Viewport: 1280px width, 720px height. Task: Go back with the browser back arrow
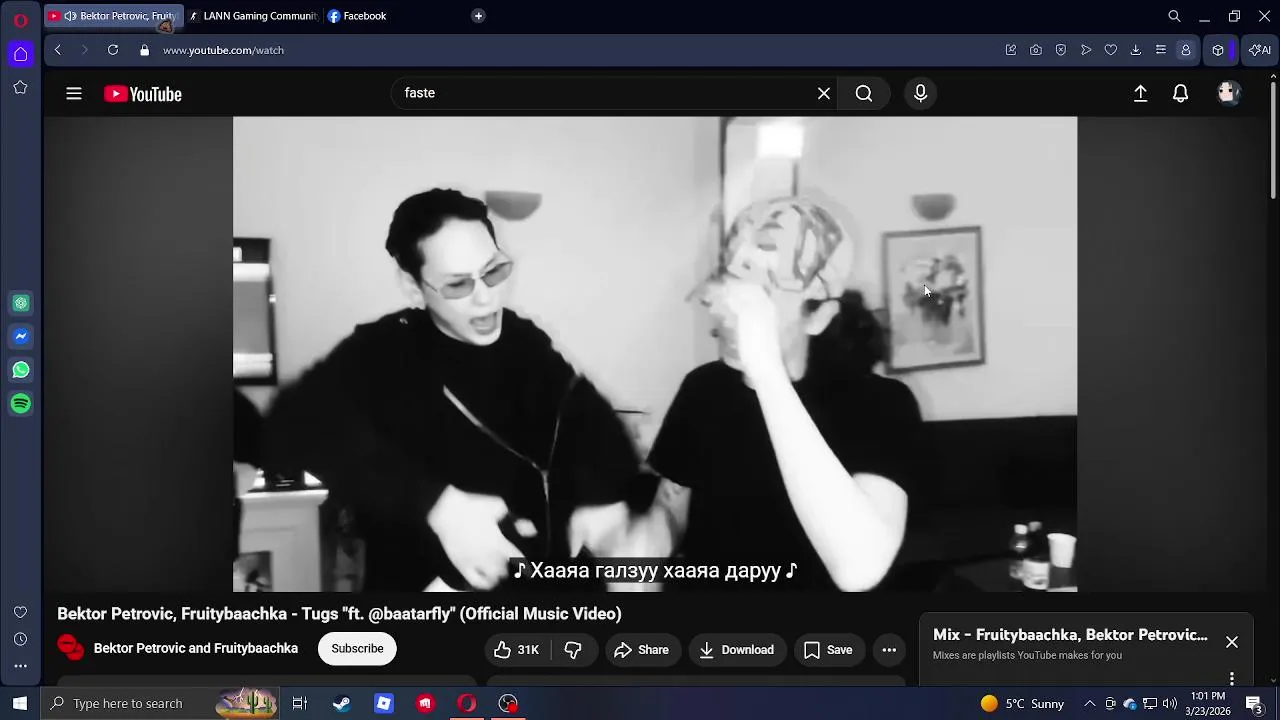(57, 50)
